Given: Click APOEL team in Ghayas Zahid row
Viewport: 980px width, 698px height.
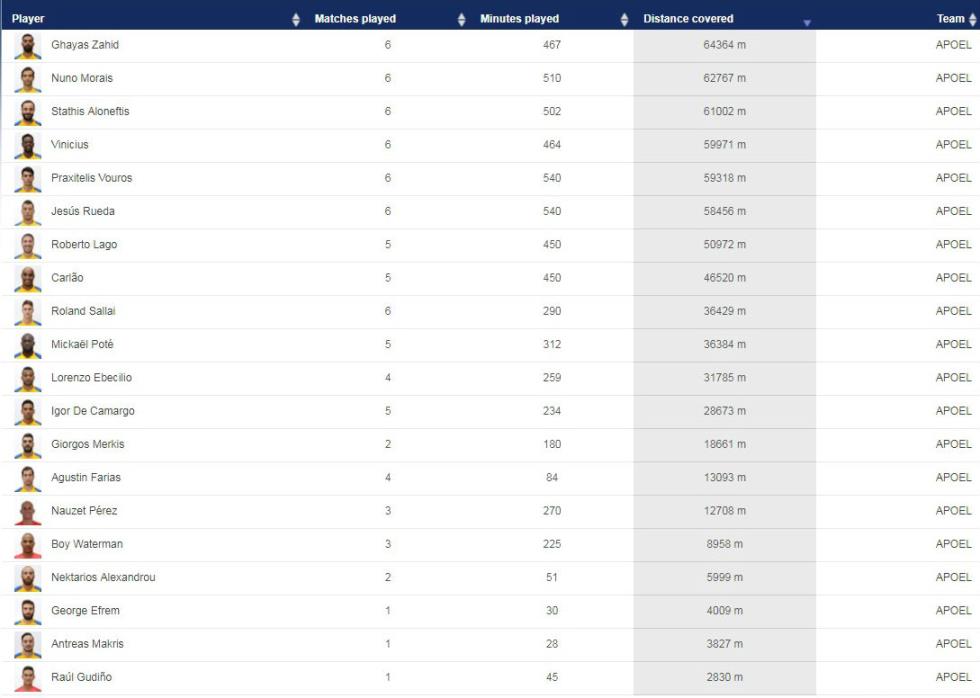Looking at the screenshot, I should tap(954, 45).
